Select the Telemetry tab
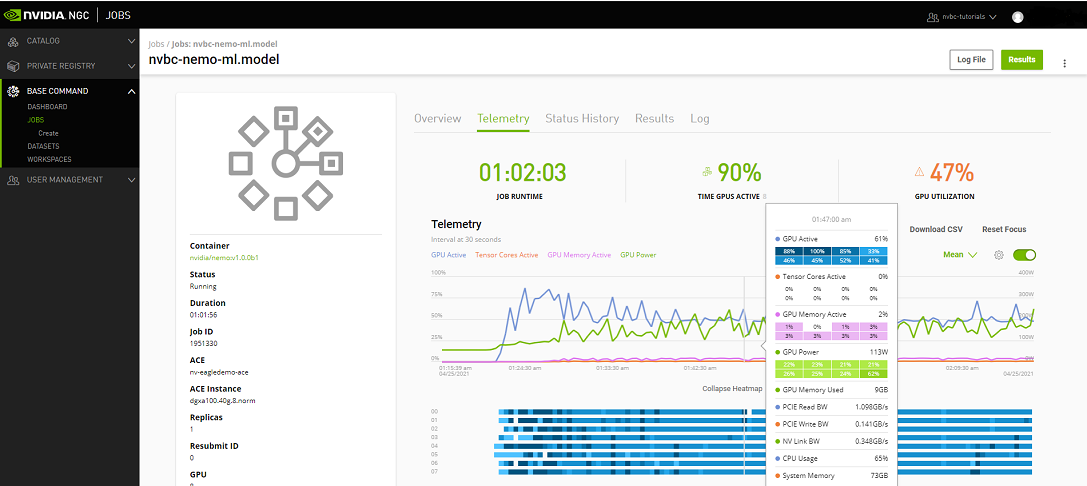This screenshot has height=486, width=1087. coord(503,119)
